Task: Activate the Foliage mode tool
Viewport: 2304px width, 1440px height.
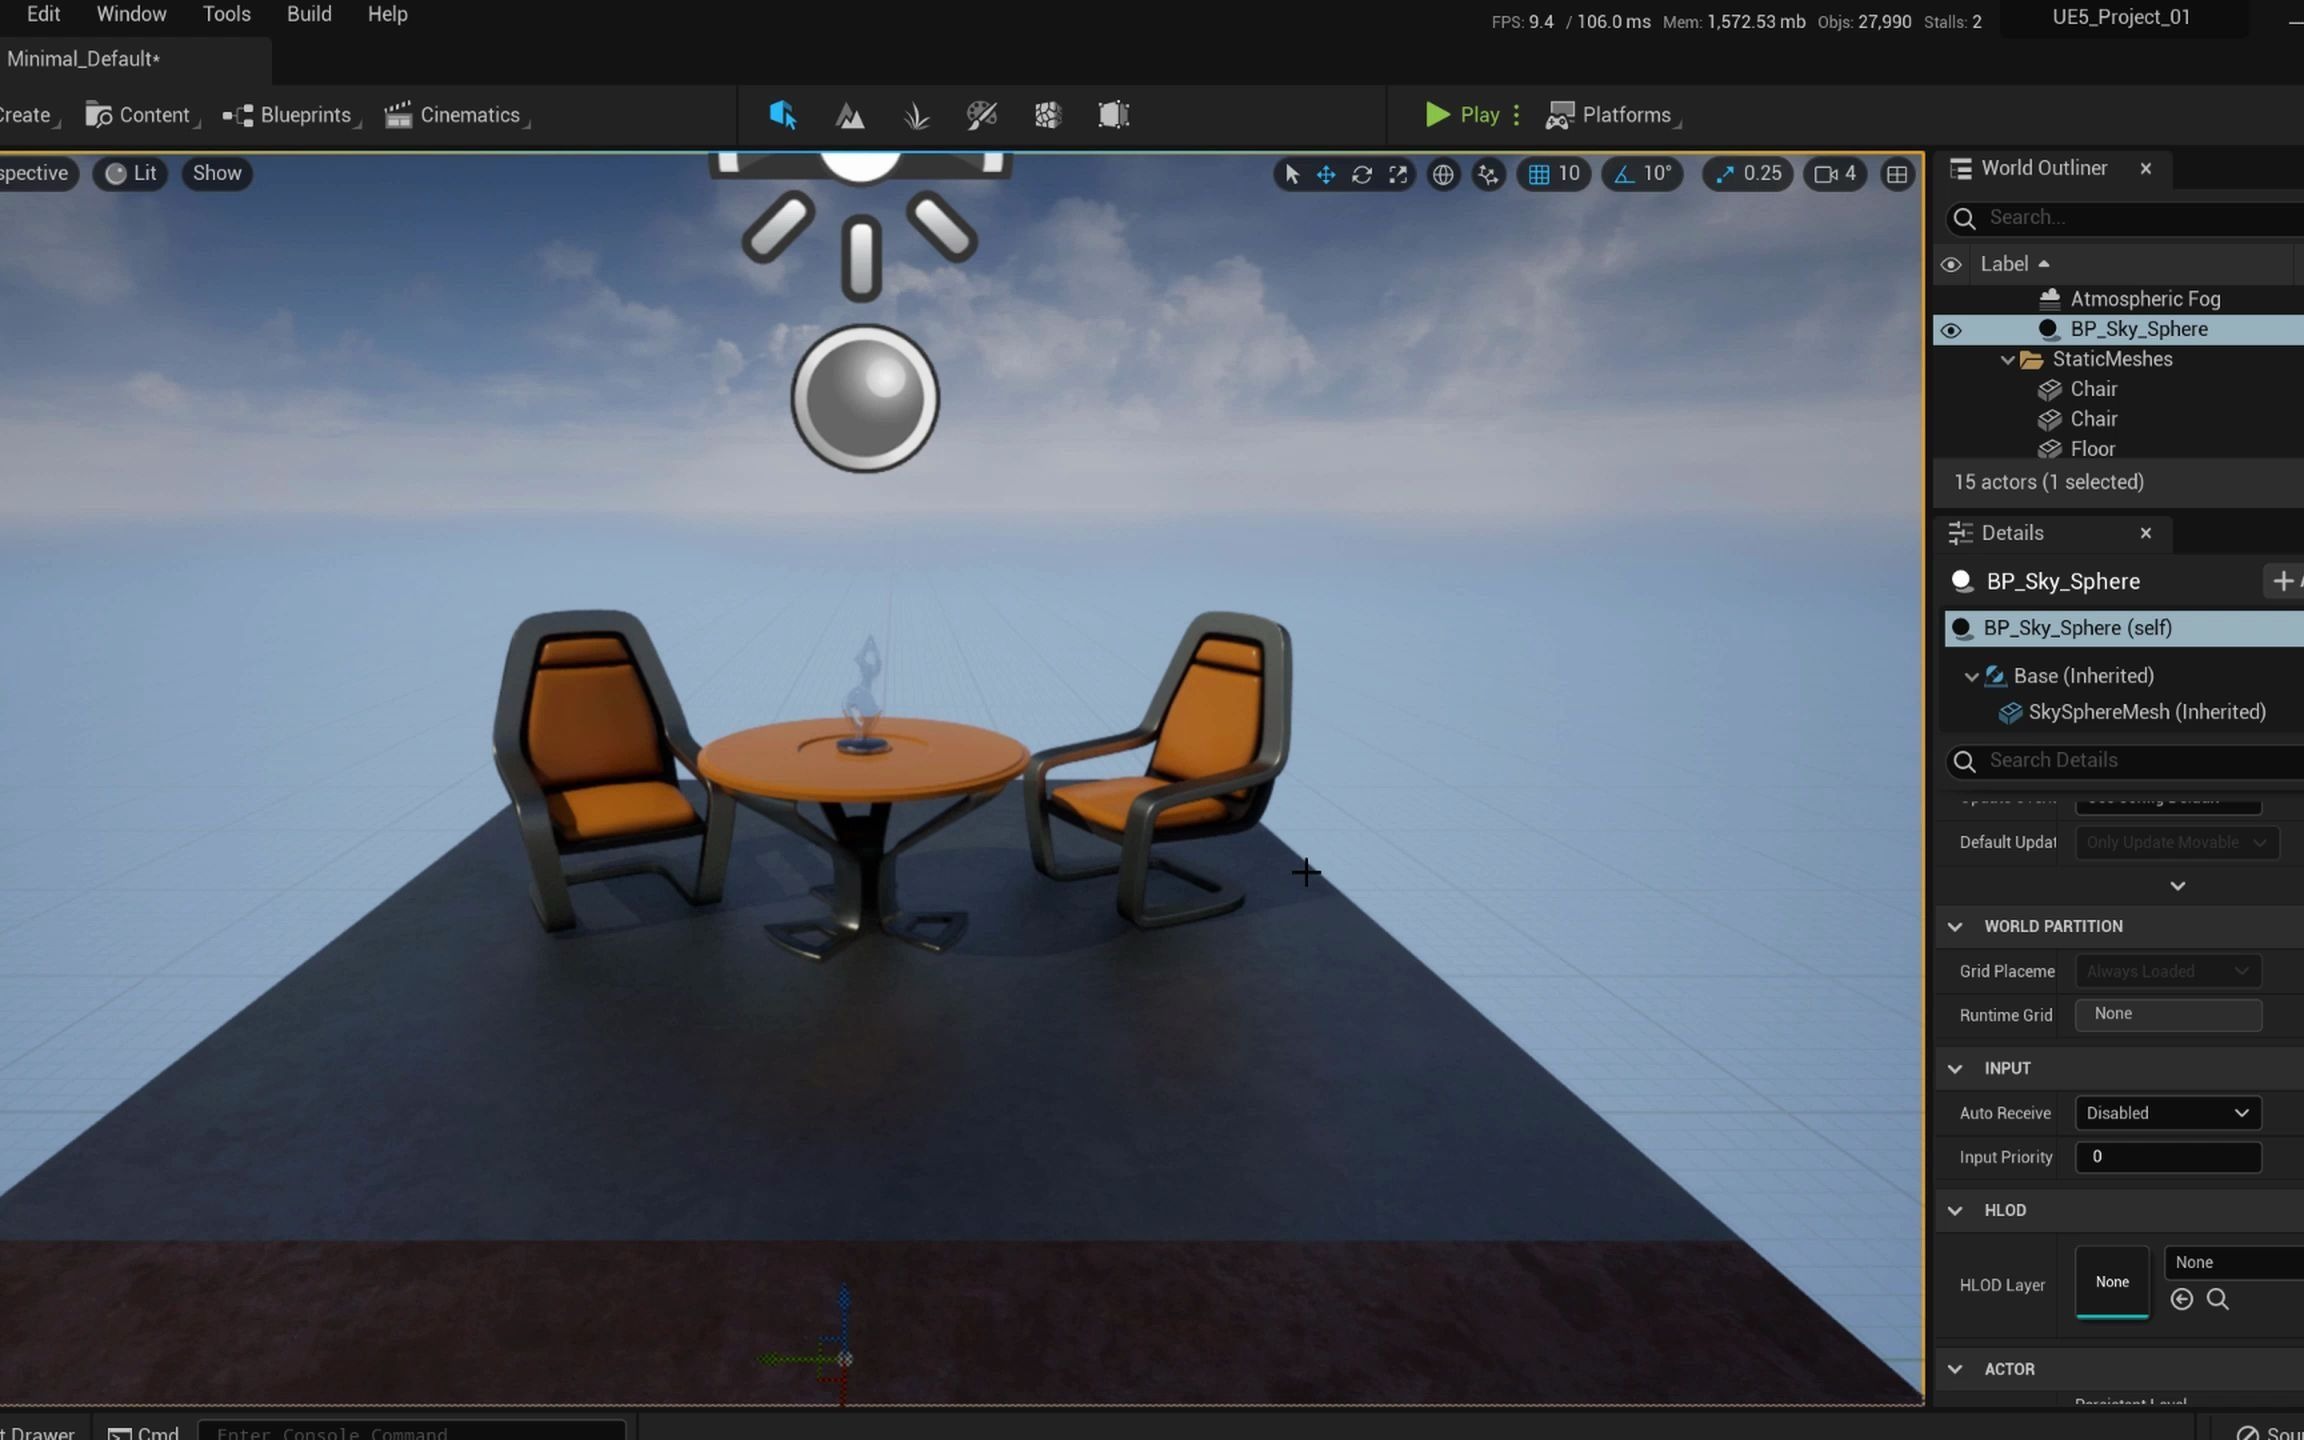Action: (x=916, y=114)
